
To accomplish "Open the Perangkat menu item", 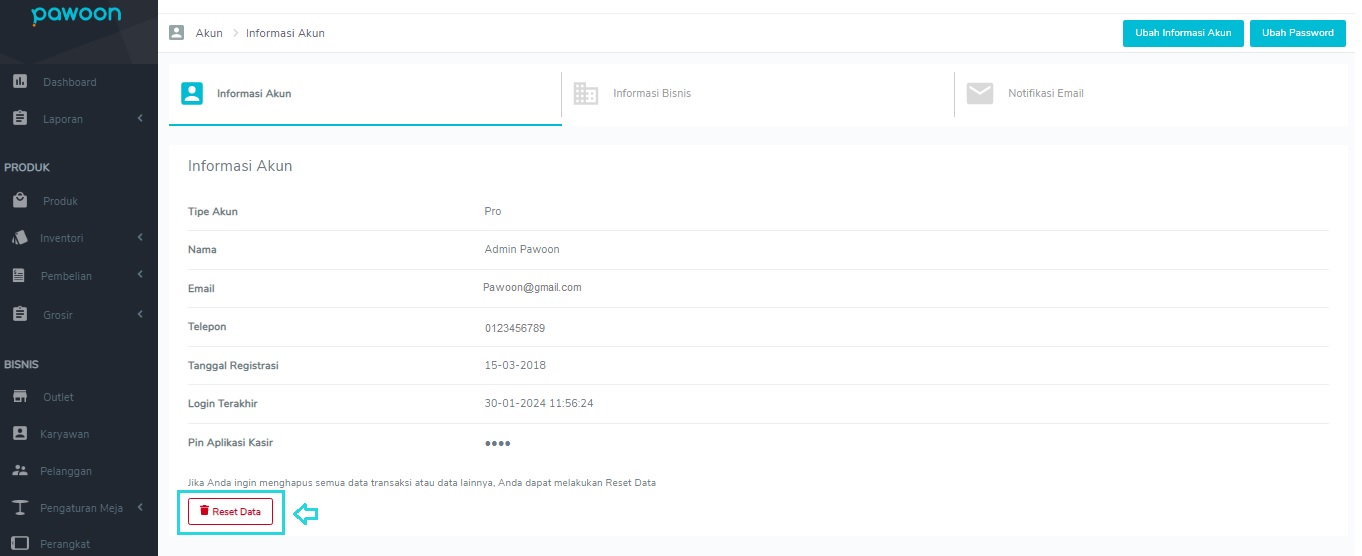I will pos(65,544).
